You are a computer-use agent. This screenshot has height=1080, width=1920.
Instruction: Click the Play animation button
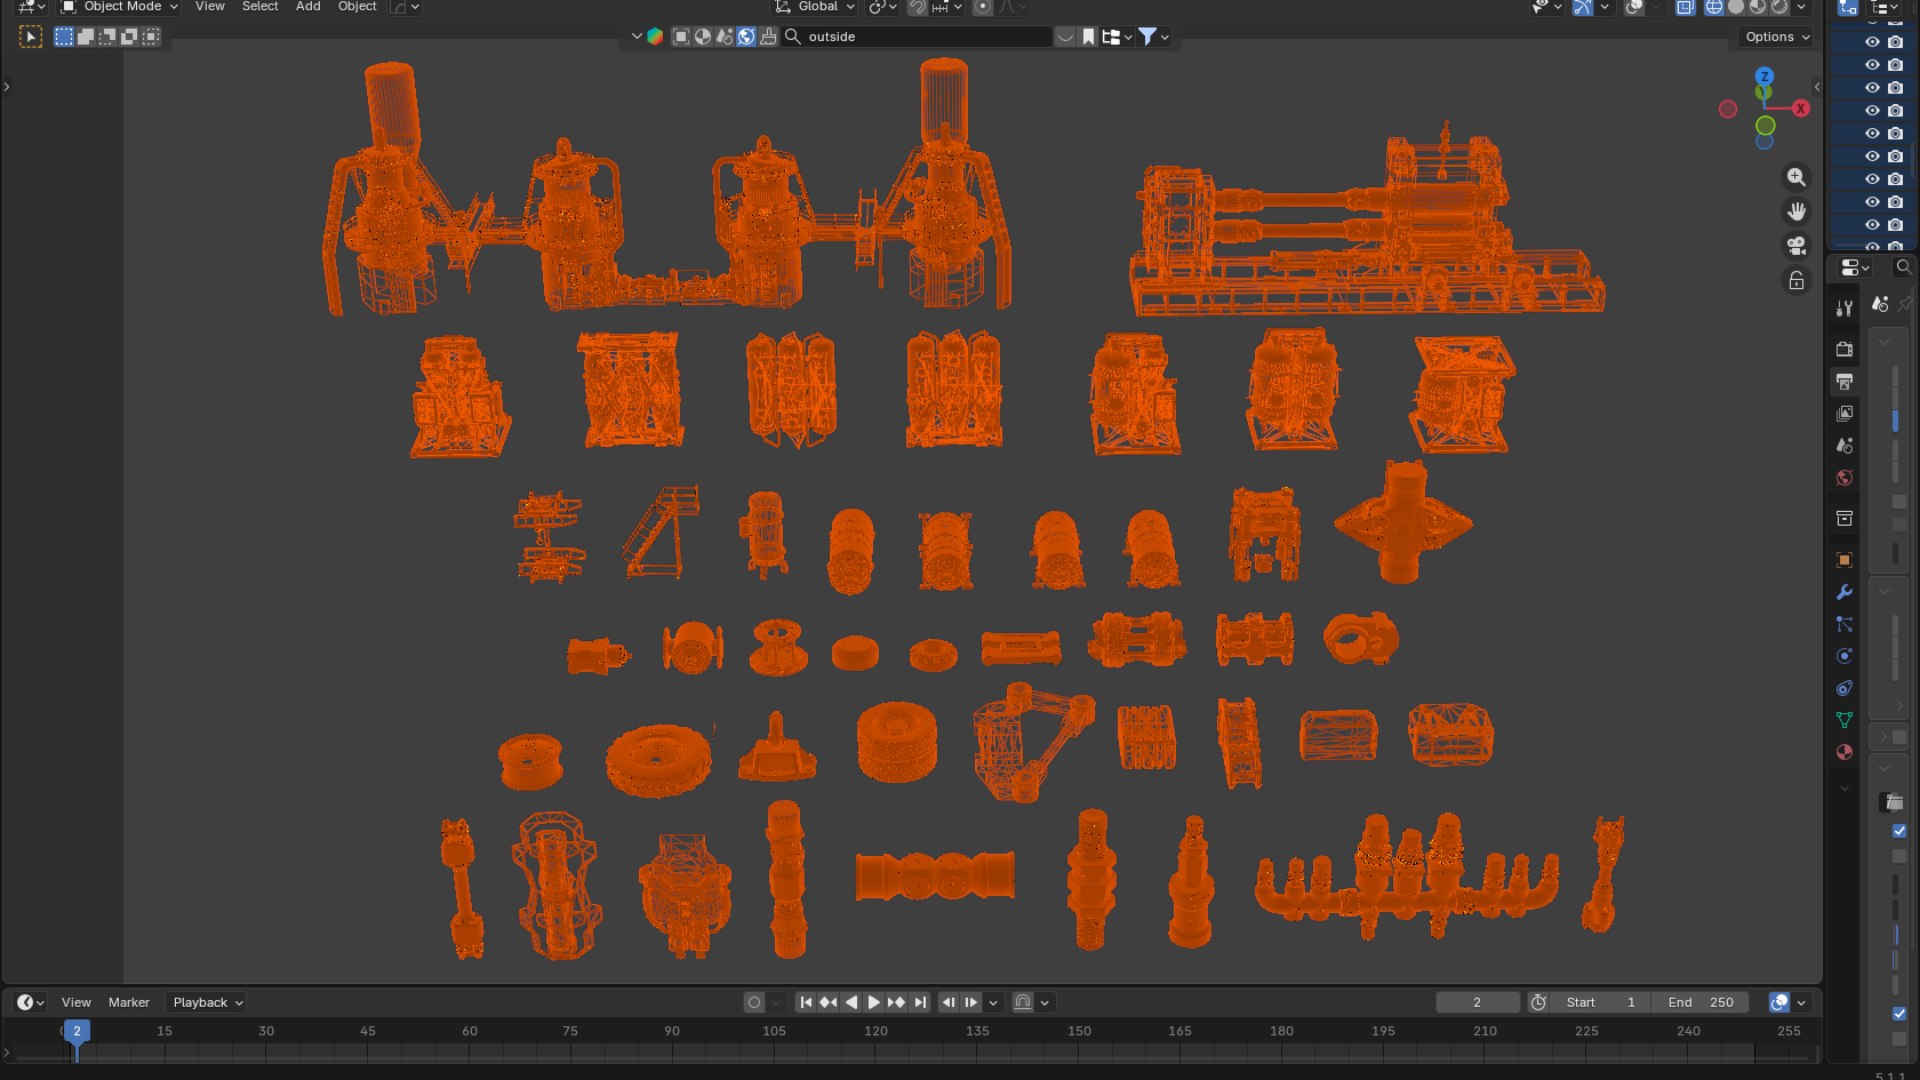pos(873,1002)
